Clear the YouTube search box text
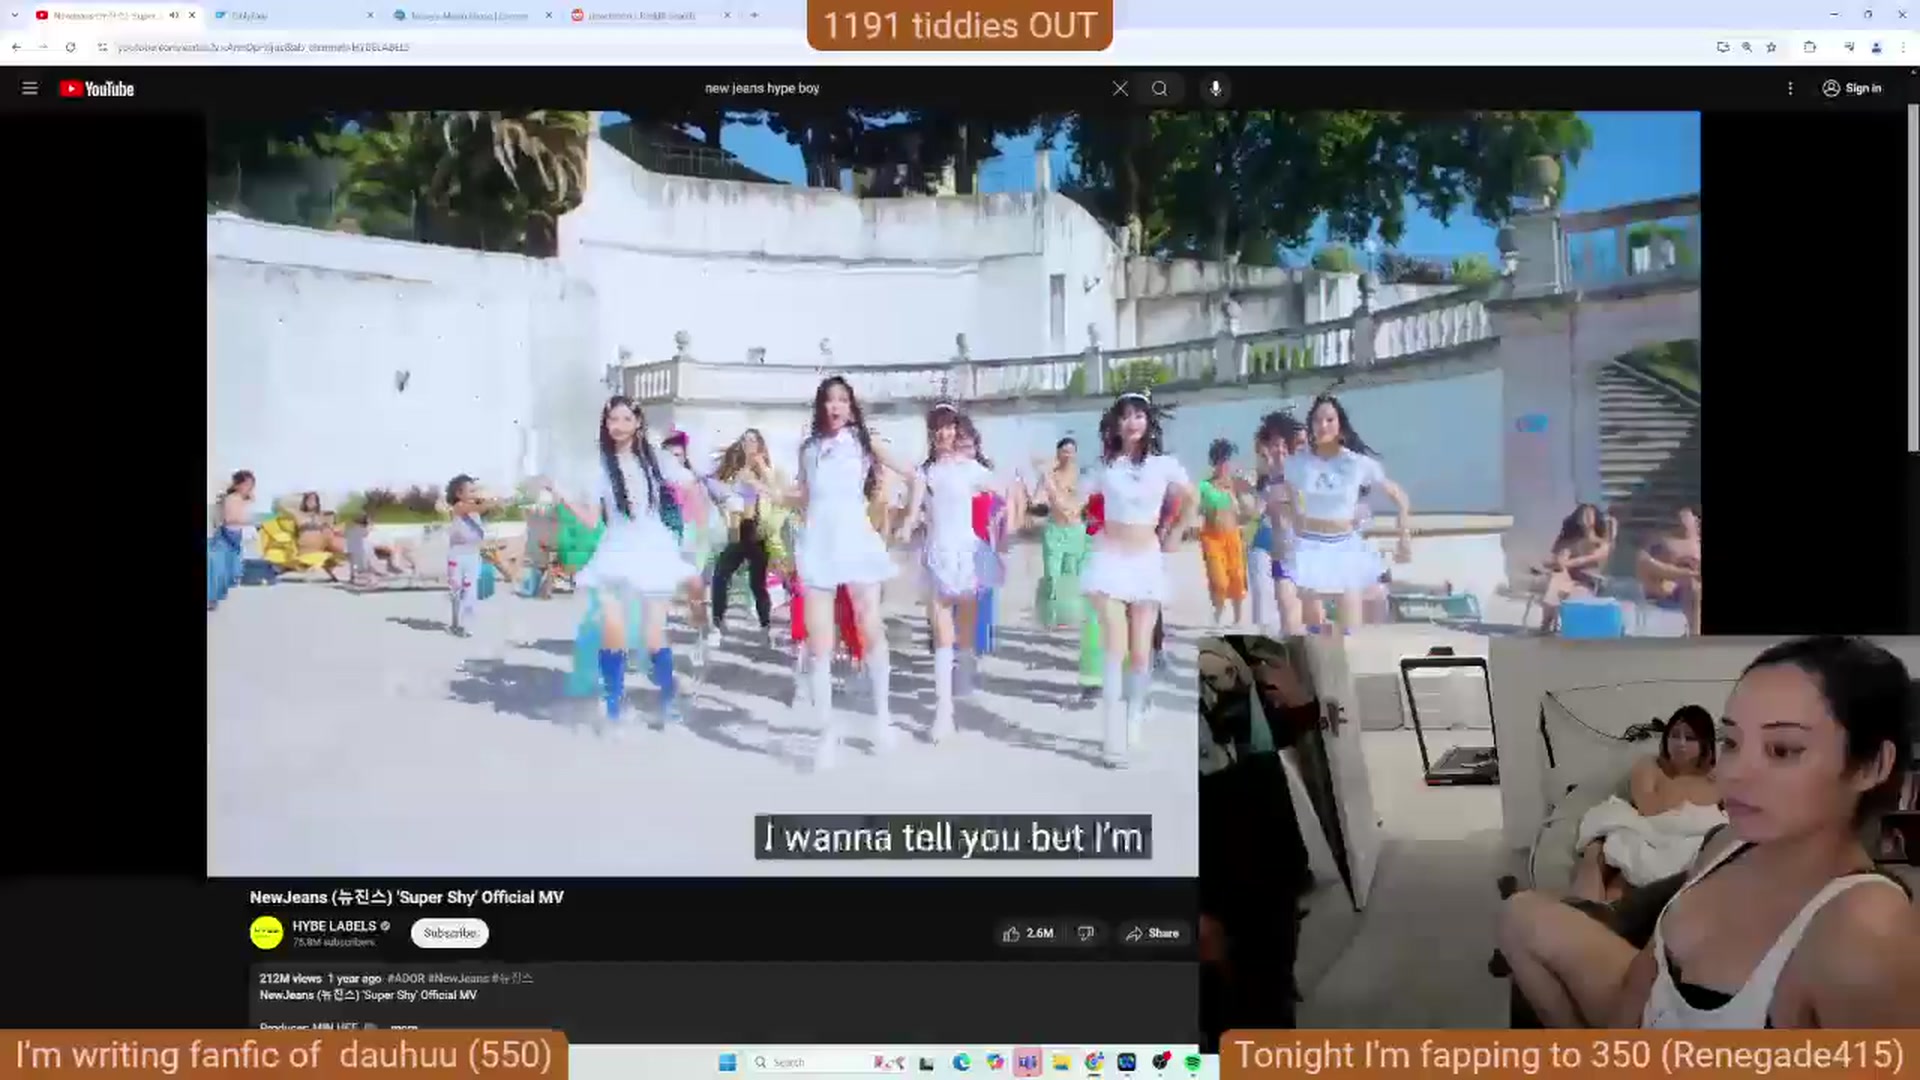 pyautogui.click(x=1120, y=88)
